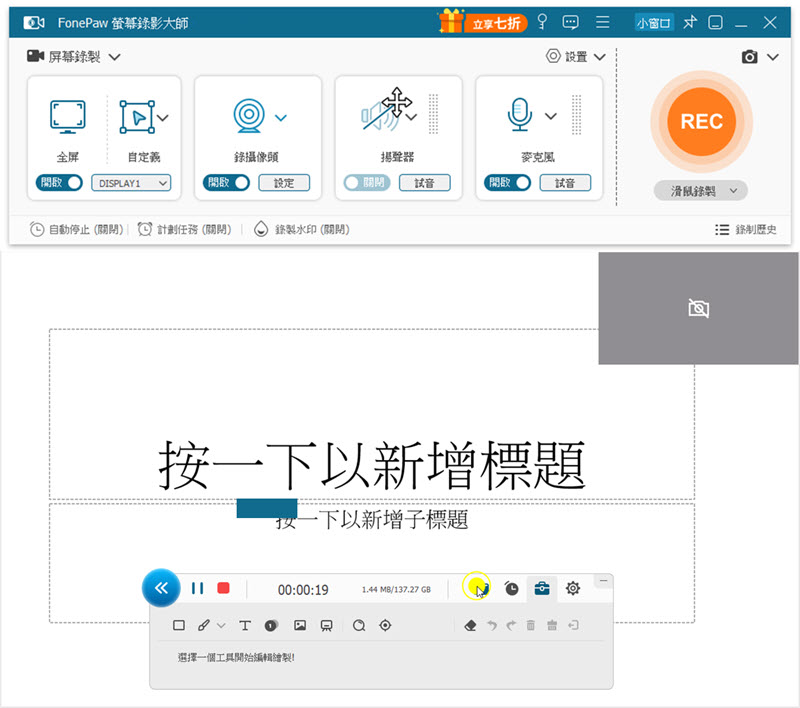Open the clock timer option on recording bar

(x=511, y=589)
